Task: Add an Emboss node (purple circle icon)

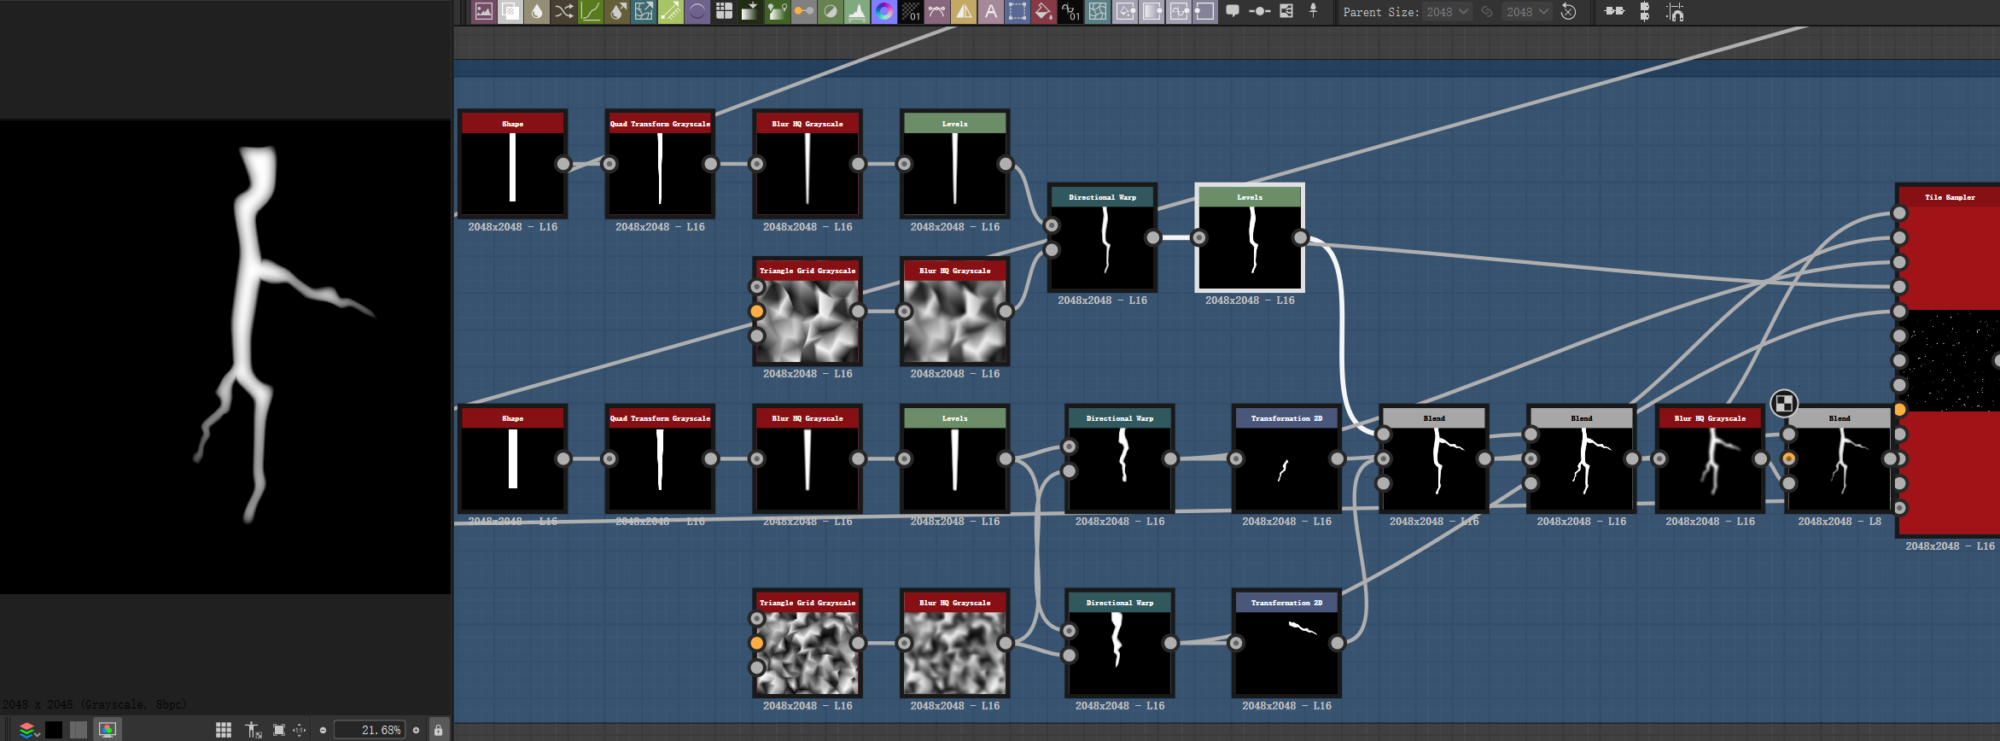Action: tap(697, 12)
